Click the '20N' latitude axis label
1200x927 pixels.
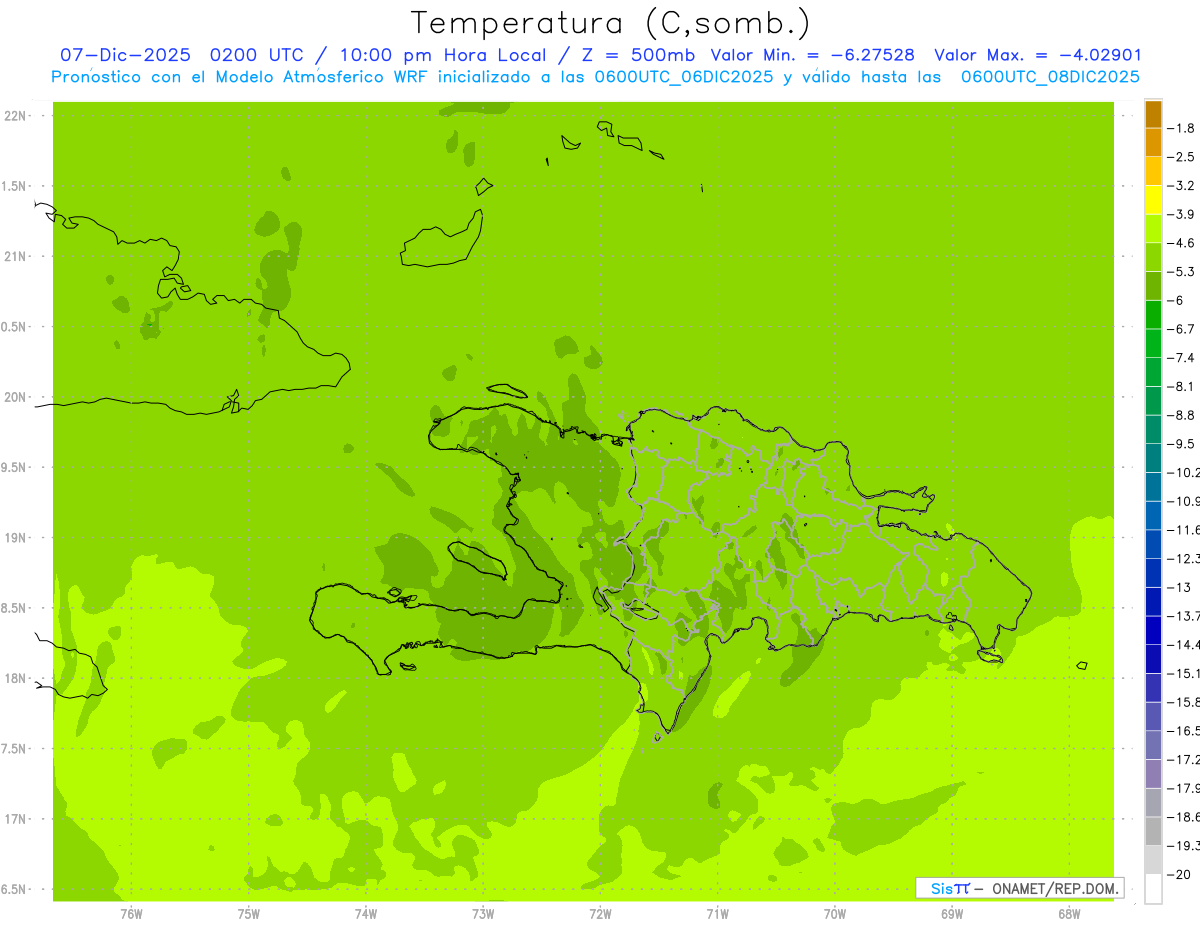tap(16, 397)
